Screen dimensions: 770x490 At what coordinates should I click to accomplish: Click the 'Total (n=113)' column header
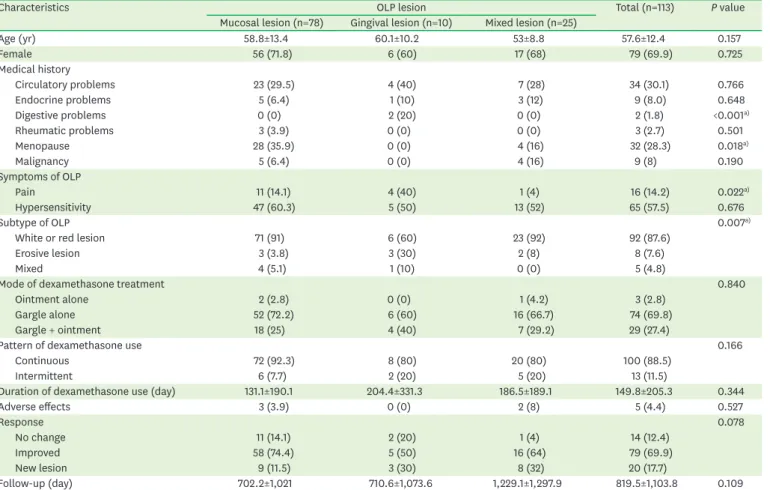click(x=645, y=8)
